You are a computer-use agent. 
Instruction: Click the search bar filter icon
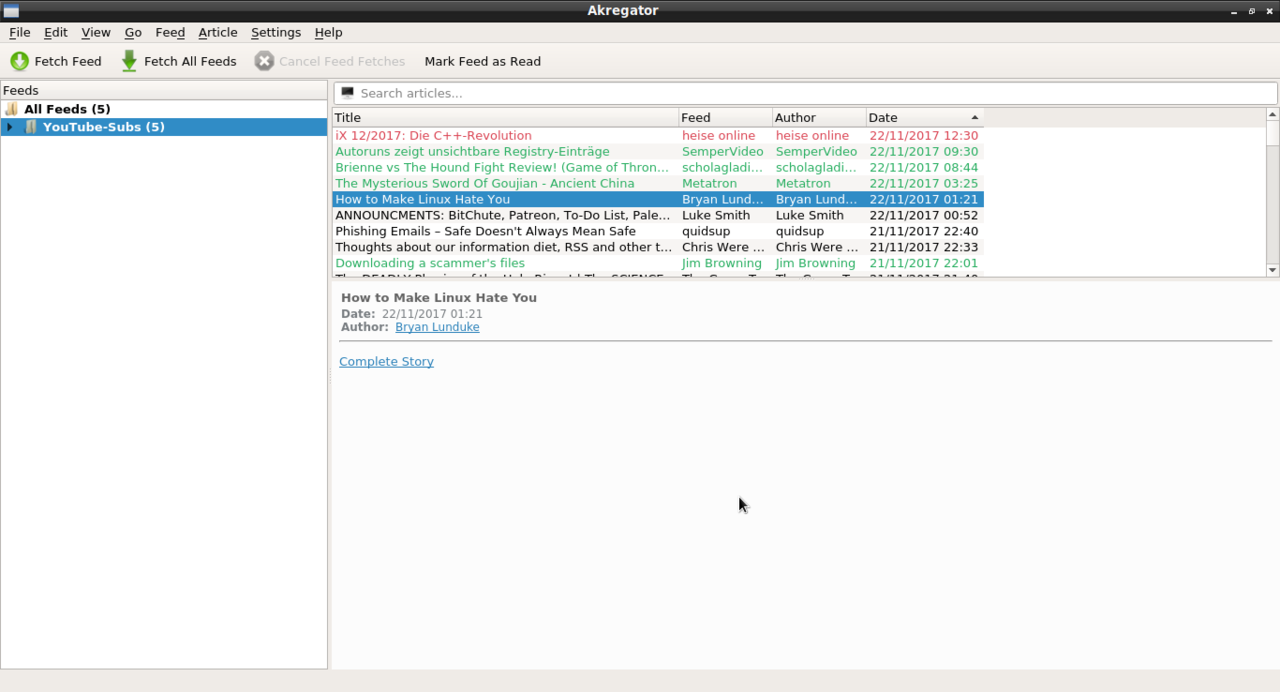348,93
